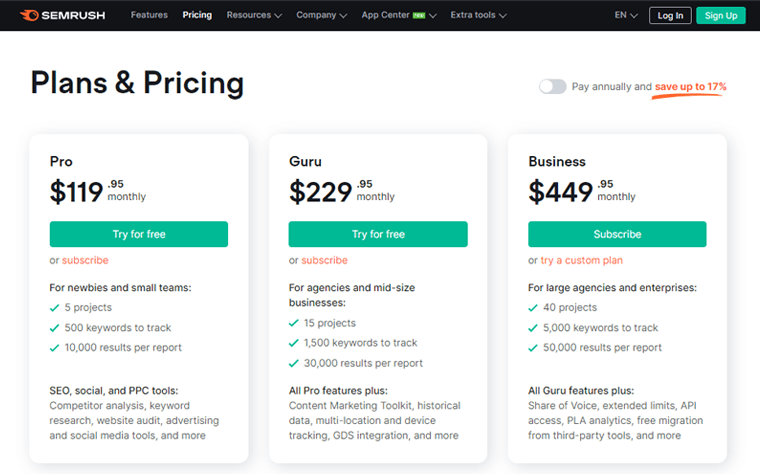This screenshot has height=474, width=760.
Task: Click subscribe link under Pro plan
Action: [85, 260]
